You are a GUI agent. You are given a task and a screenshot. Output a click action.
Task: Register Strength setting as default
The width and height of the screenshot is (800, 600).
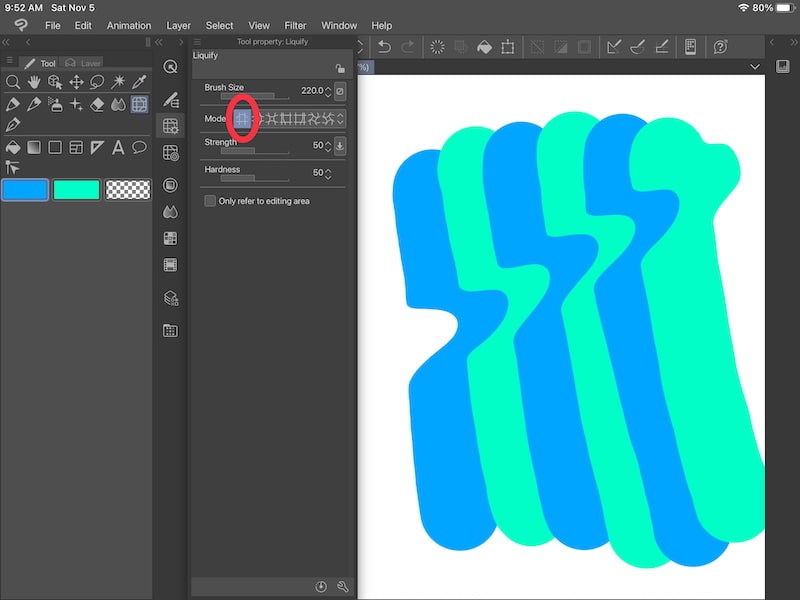[x=339, y=146]
